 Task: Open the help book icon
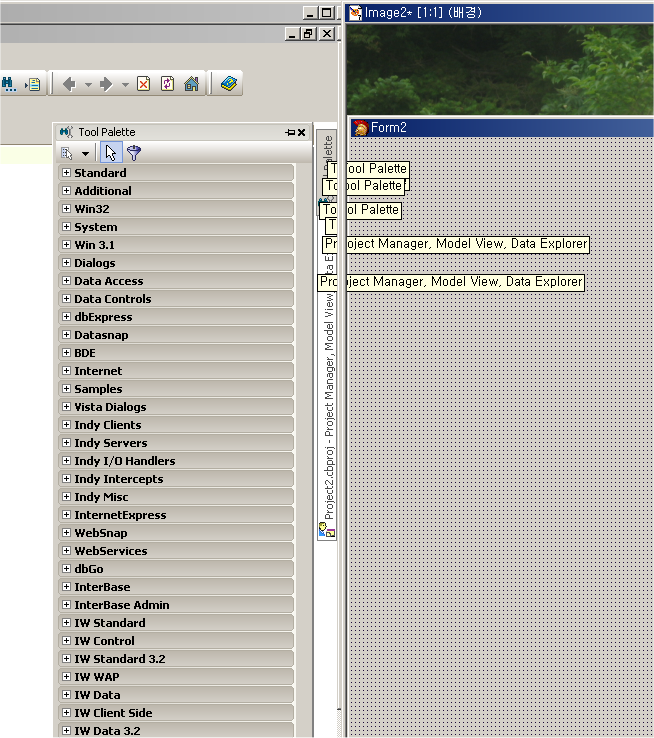tap(229, 84)
